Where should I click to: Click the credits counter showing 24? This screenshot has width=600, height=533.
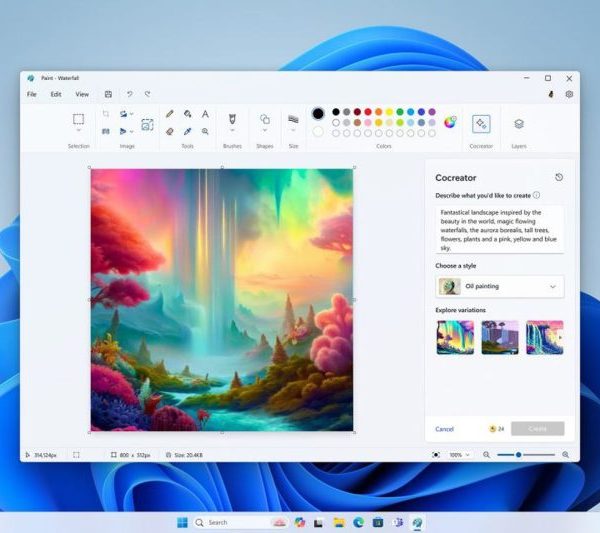(x=497, y=429)
